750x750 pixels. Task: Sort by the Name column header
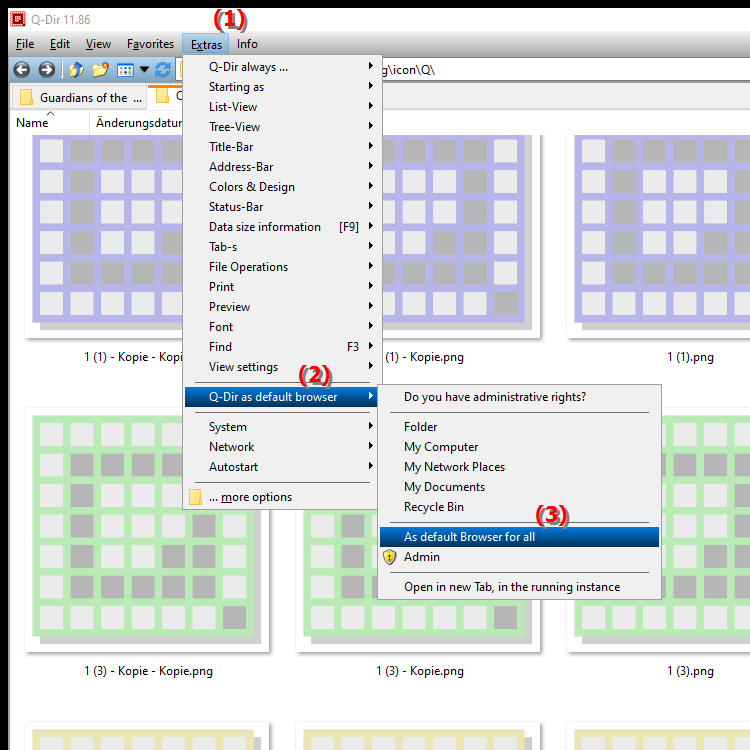33,122
